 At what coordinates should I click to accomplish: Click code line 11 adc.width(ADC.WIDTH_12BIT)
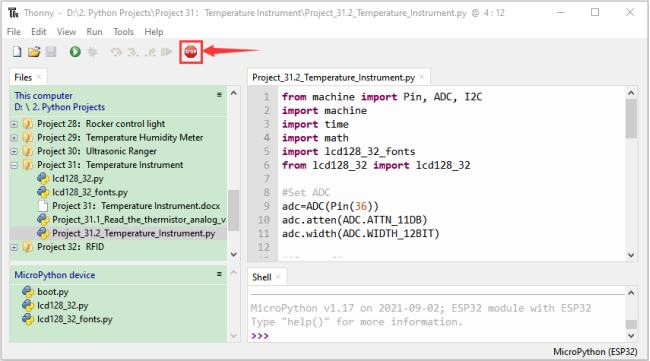click(361, 233)
